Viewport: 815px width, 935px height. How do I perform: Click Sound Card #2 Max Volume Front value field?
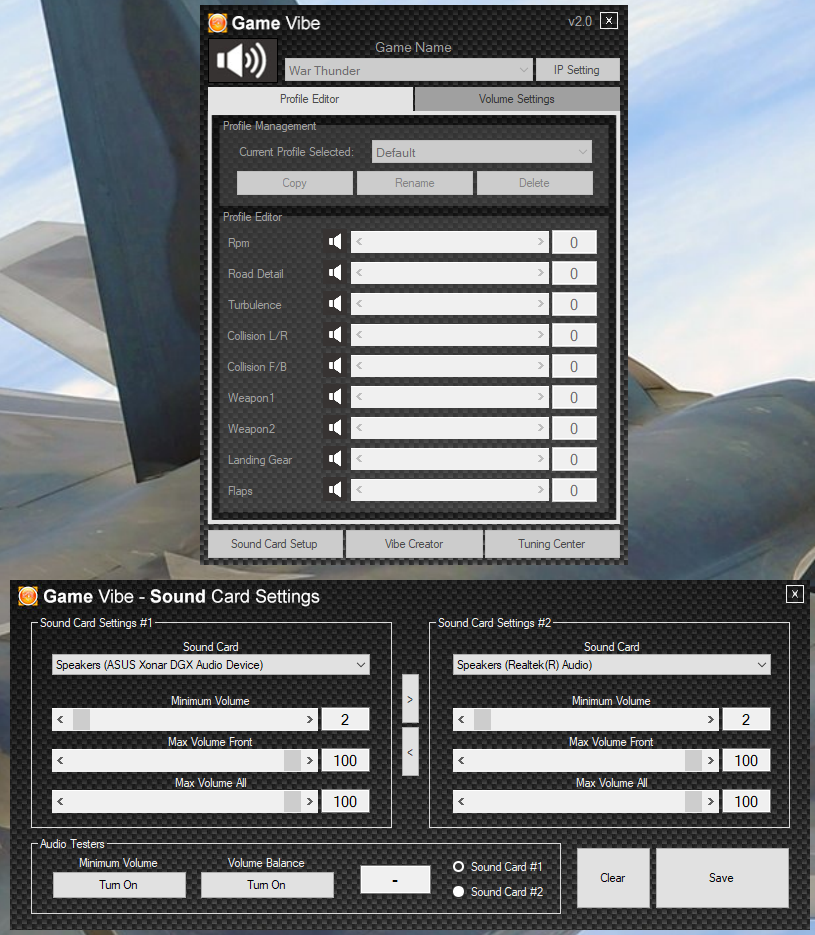click(746, 760)
